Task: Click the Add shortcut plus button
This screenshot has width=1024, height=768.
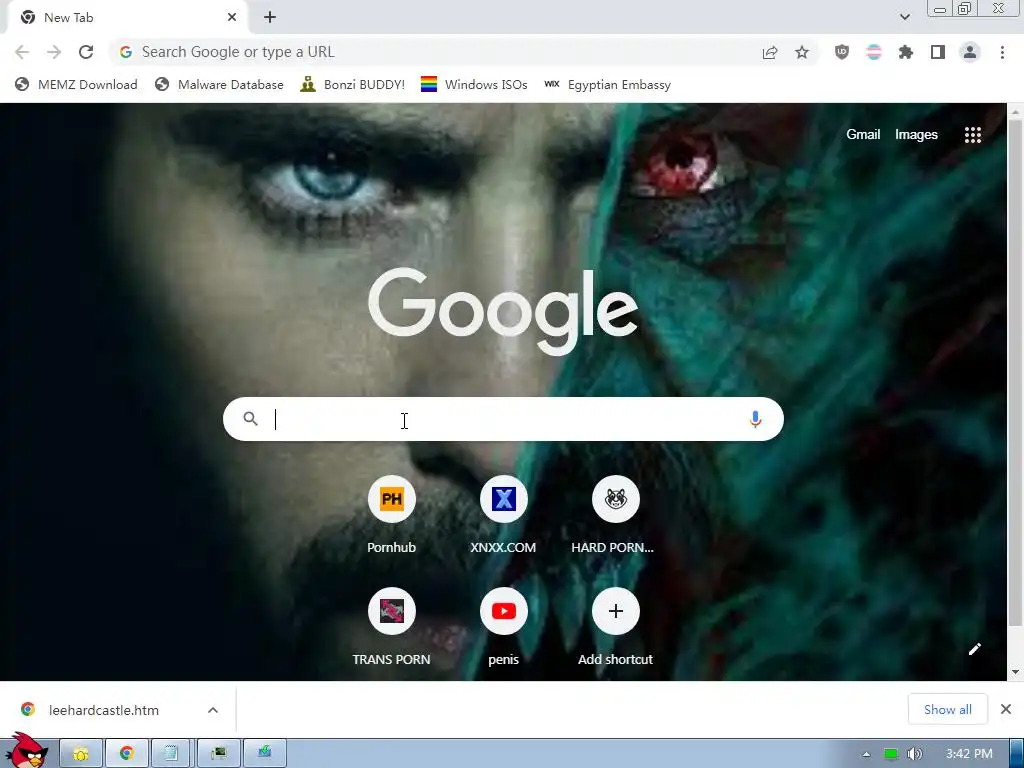Action: point(615,611)
